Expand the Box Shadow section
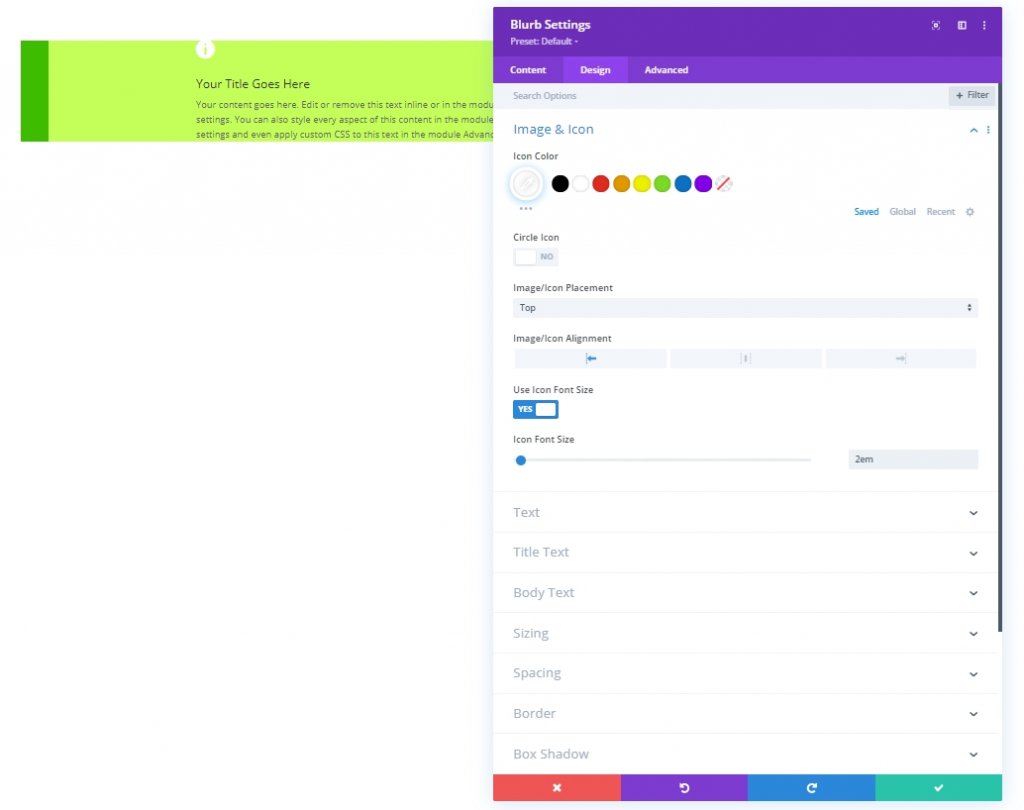Screen dimensions: 1024x810 tap(745, 754)
